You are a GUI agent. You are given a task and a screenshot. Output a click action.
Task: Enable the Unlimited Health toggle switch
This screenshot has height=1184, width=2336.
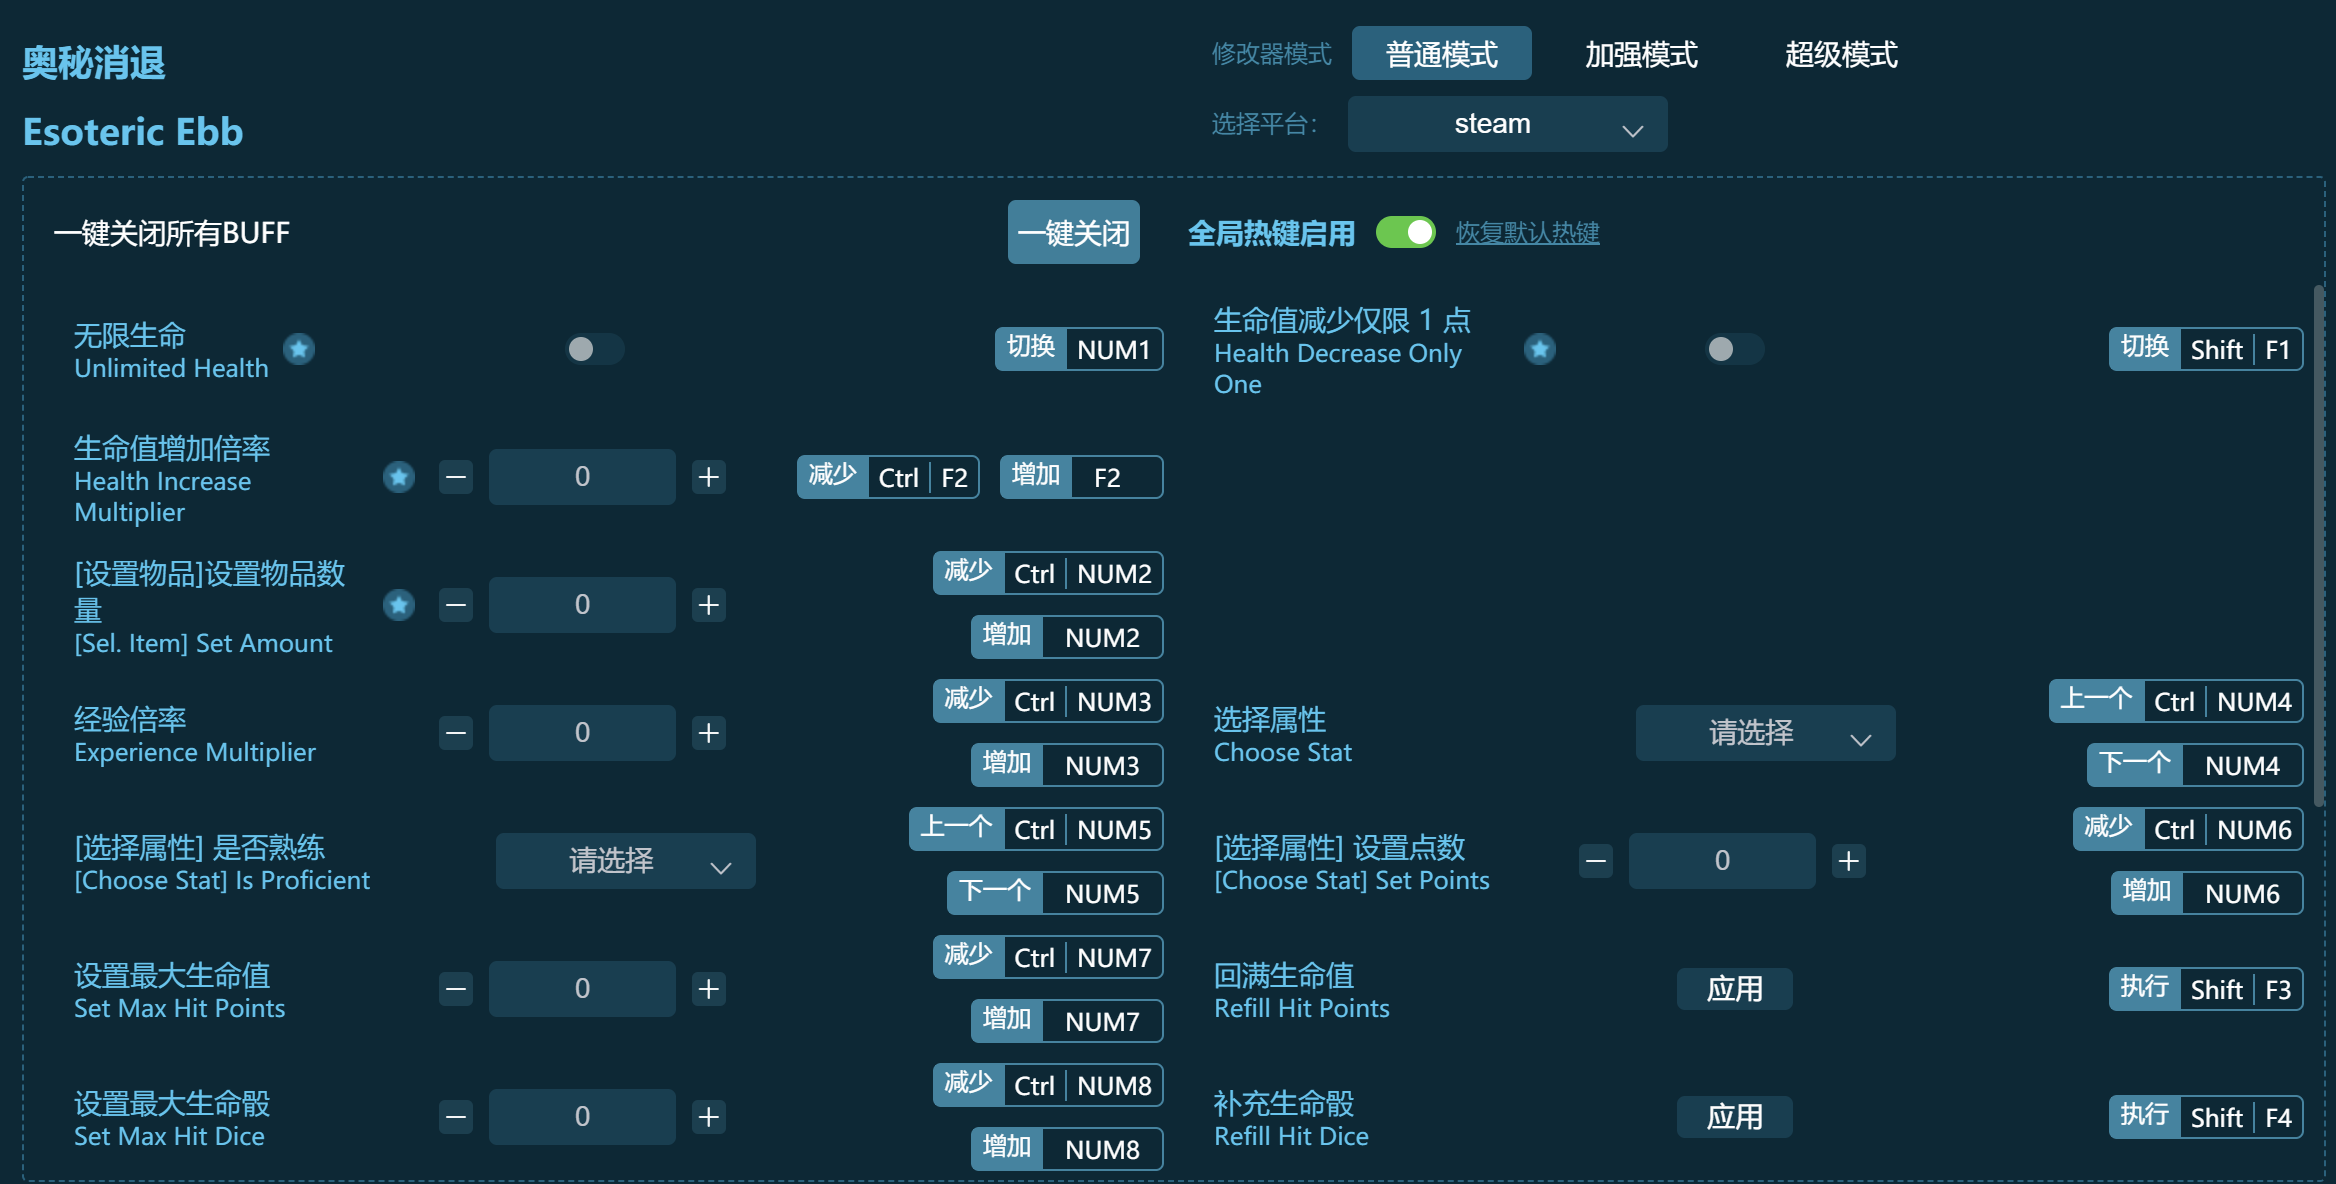594,349
